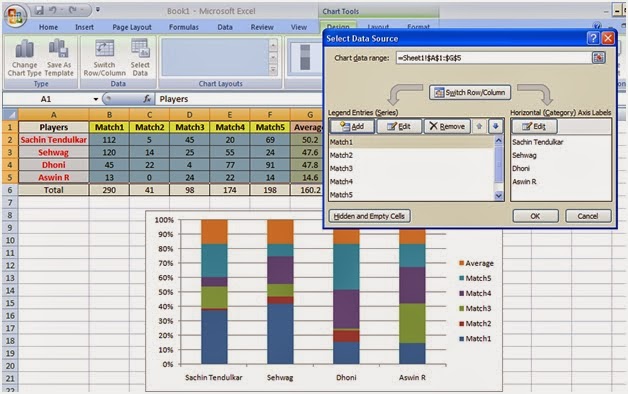Click the Chart data range input field
Image resolution: width=628 pixels, height=394 pixels.
[x=493, y=58]
